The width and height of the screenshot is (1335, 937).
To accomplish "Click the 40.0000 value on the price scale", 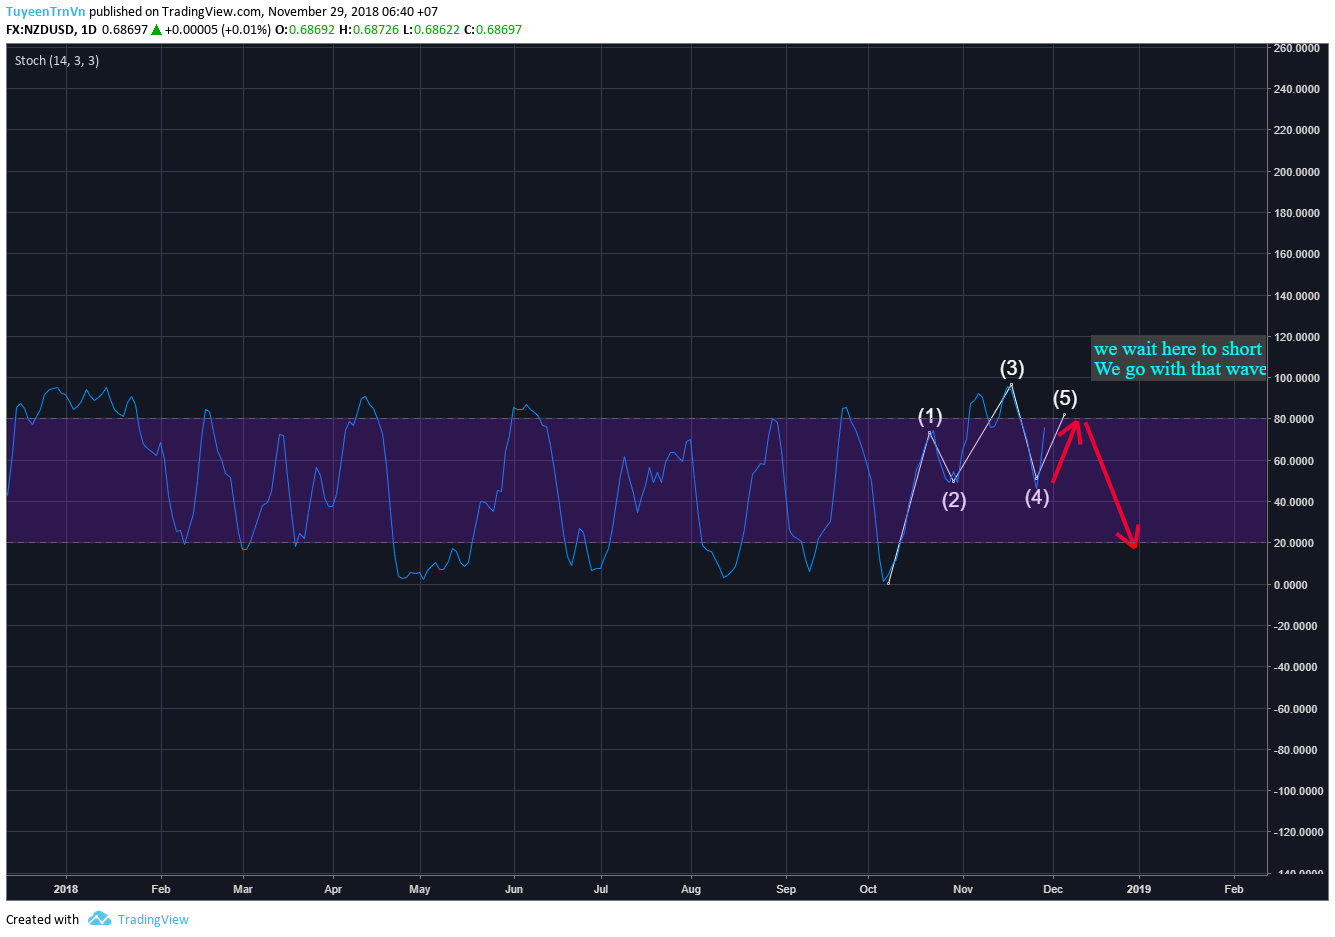I will point(1294,502).
